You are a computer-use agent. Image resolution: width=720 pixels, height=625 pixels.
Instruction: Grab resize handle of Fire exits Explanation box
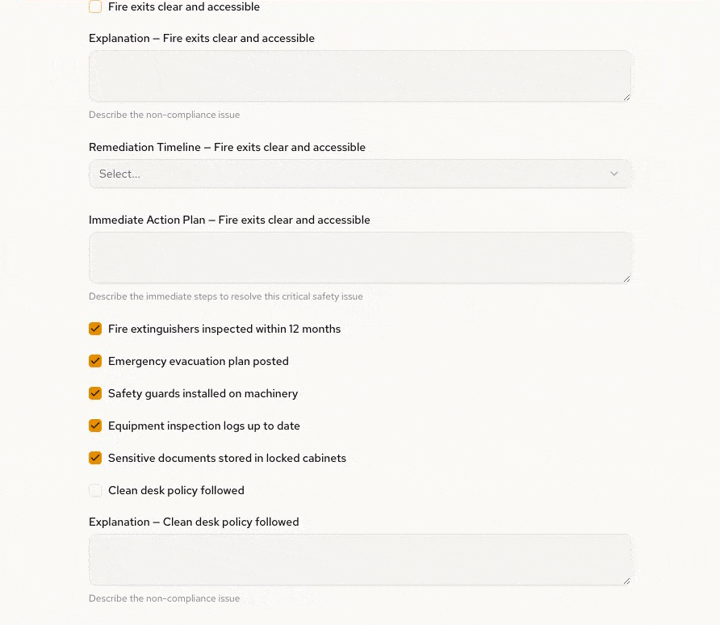627,97
